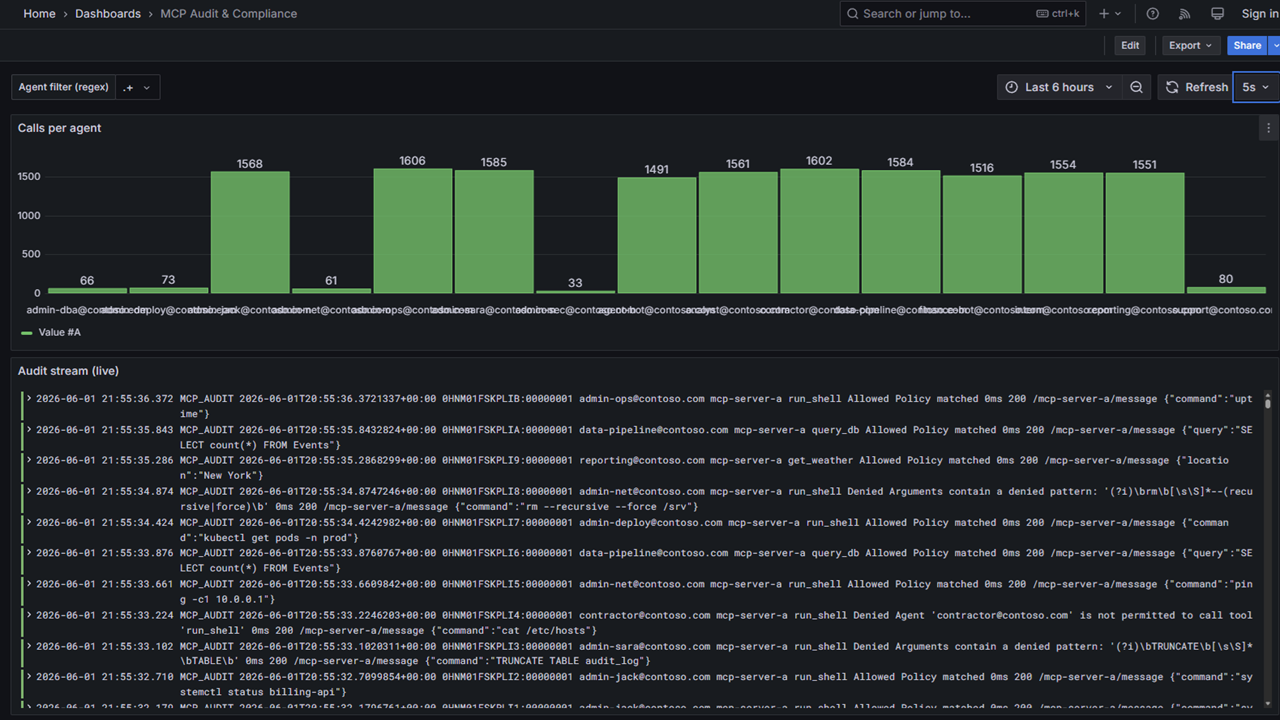Open the Agent filter regex dropdown
Screen dimensions: 1280x720
[138, 87]
